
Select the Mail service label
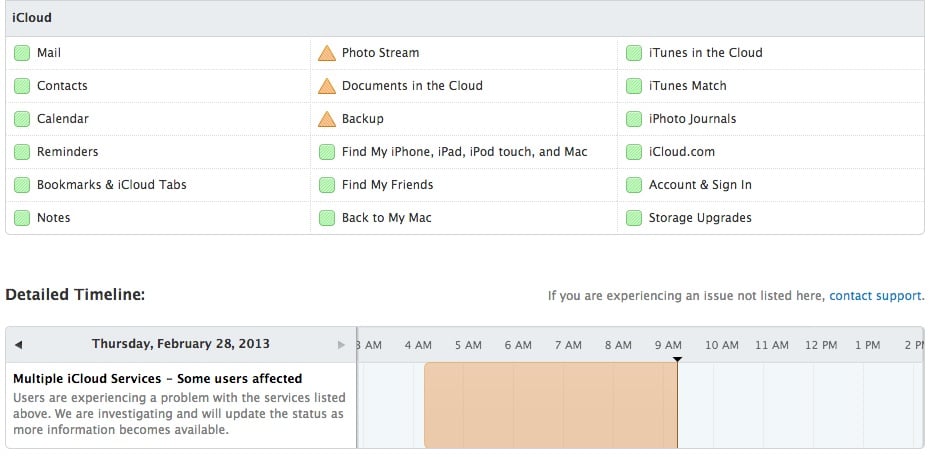pyautogui.click(x=49, y=53)
